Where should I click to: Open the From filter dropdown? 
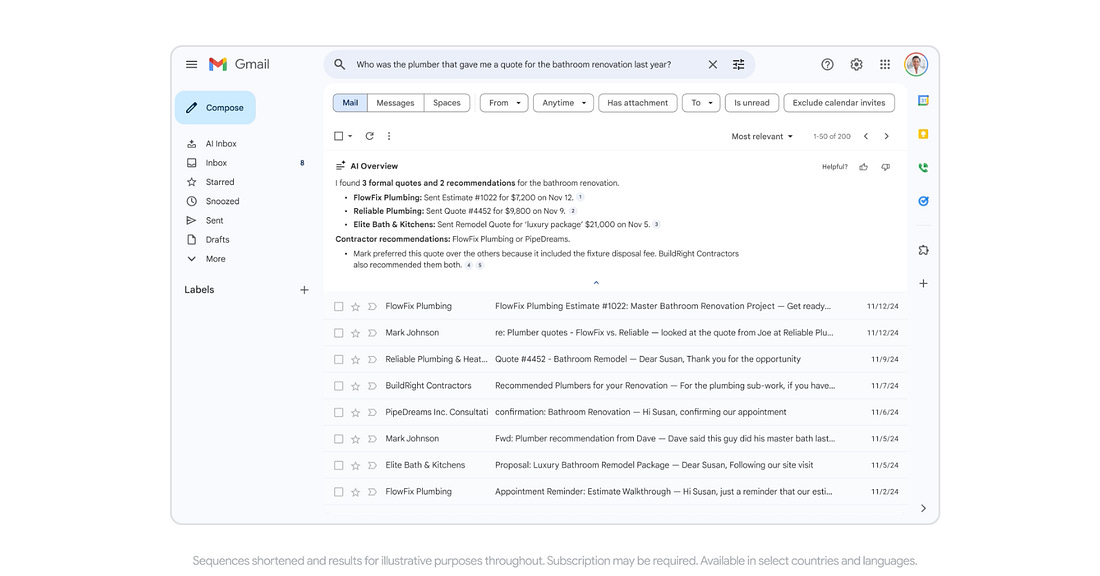pos(504,103)
